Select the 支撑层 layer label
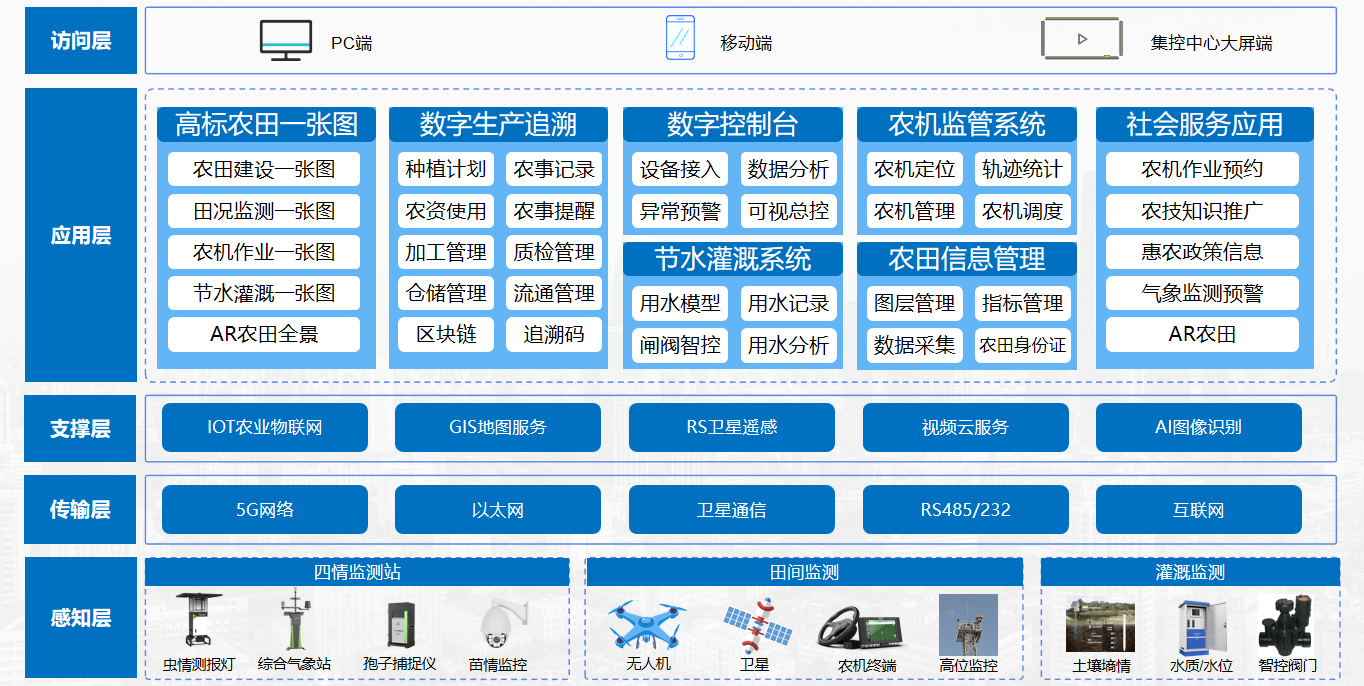The height and width of the screenshot is (686, 1364). 81,429
